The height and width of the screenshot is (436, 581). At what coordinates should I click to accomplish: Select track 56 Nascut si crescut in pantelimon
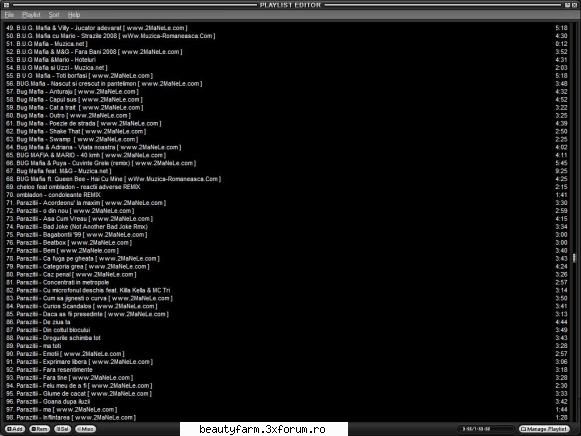click(286, 84)
